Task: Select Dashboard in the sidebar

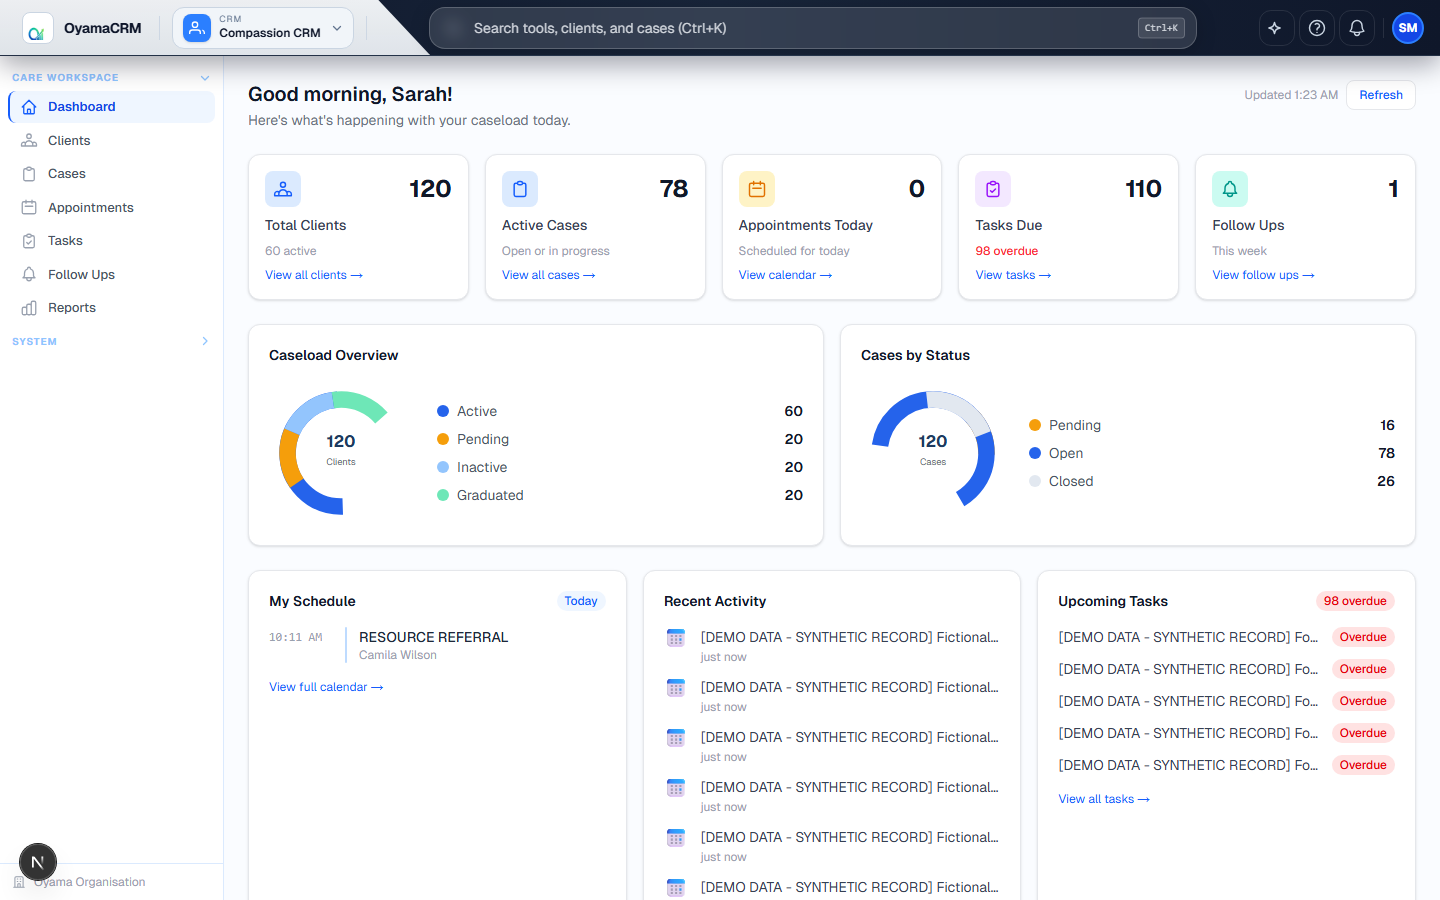Action: click(112, 107)
